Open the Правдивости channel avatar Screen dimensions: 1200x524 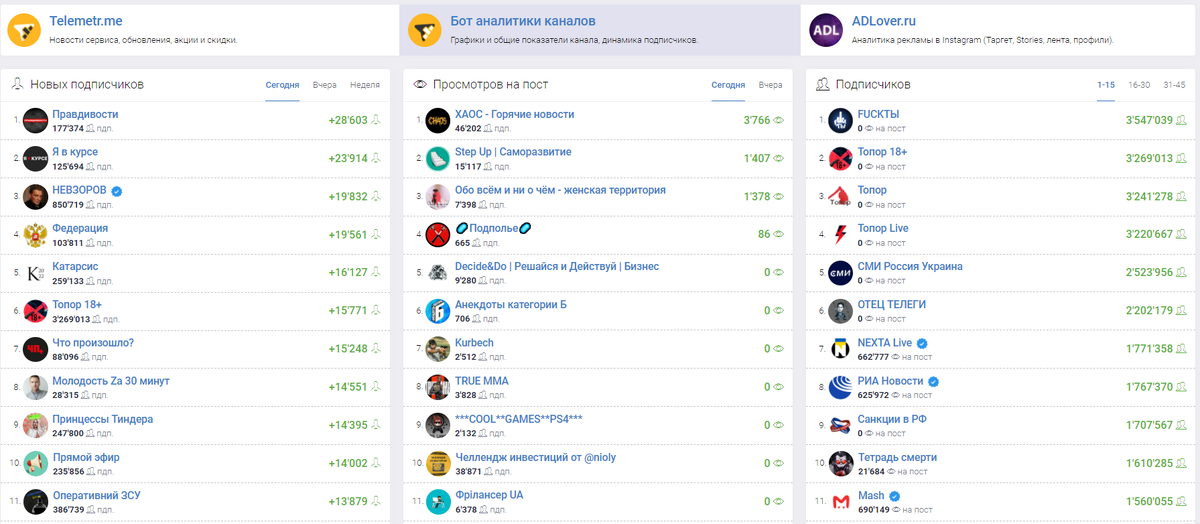click(36, 121)
